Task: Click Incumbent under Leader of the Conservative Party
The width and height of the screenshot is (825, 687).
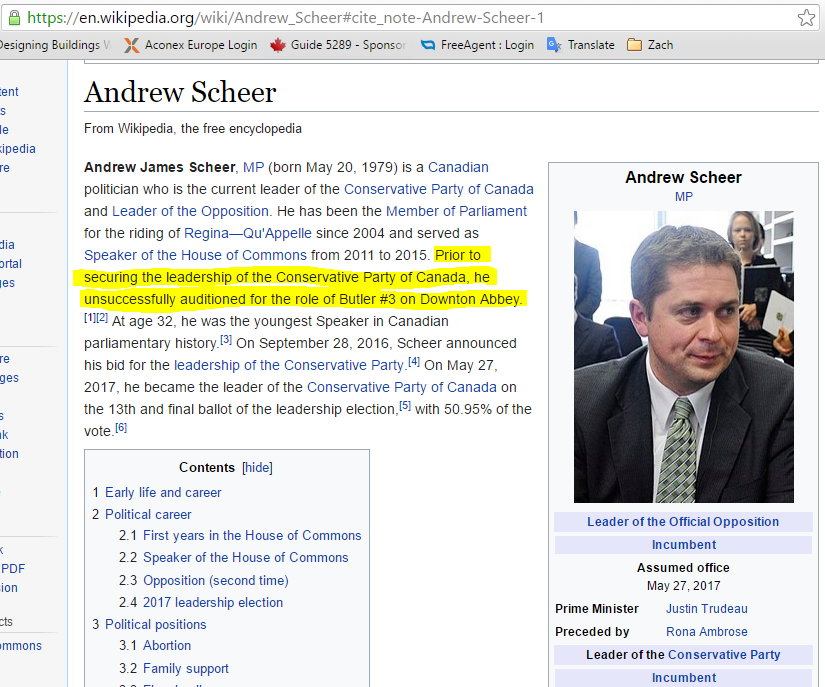Action: coord(684,678)
